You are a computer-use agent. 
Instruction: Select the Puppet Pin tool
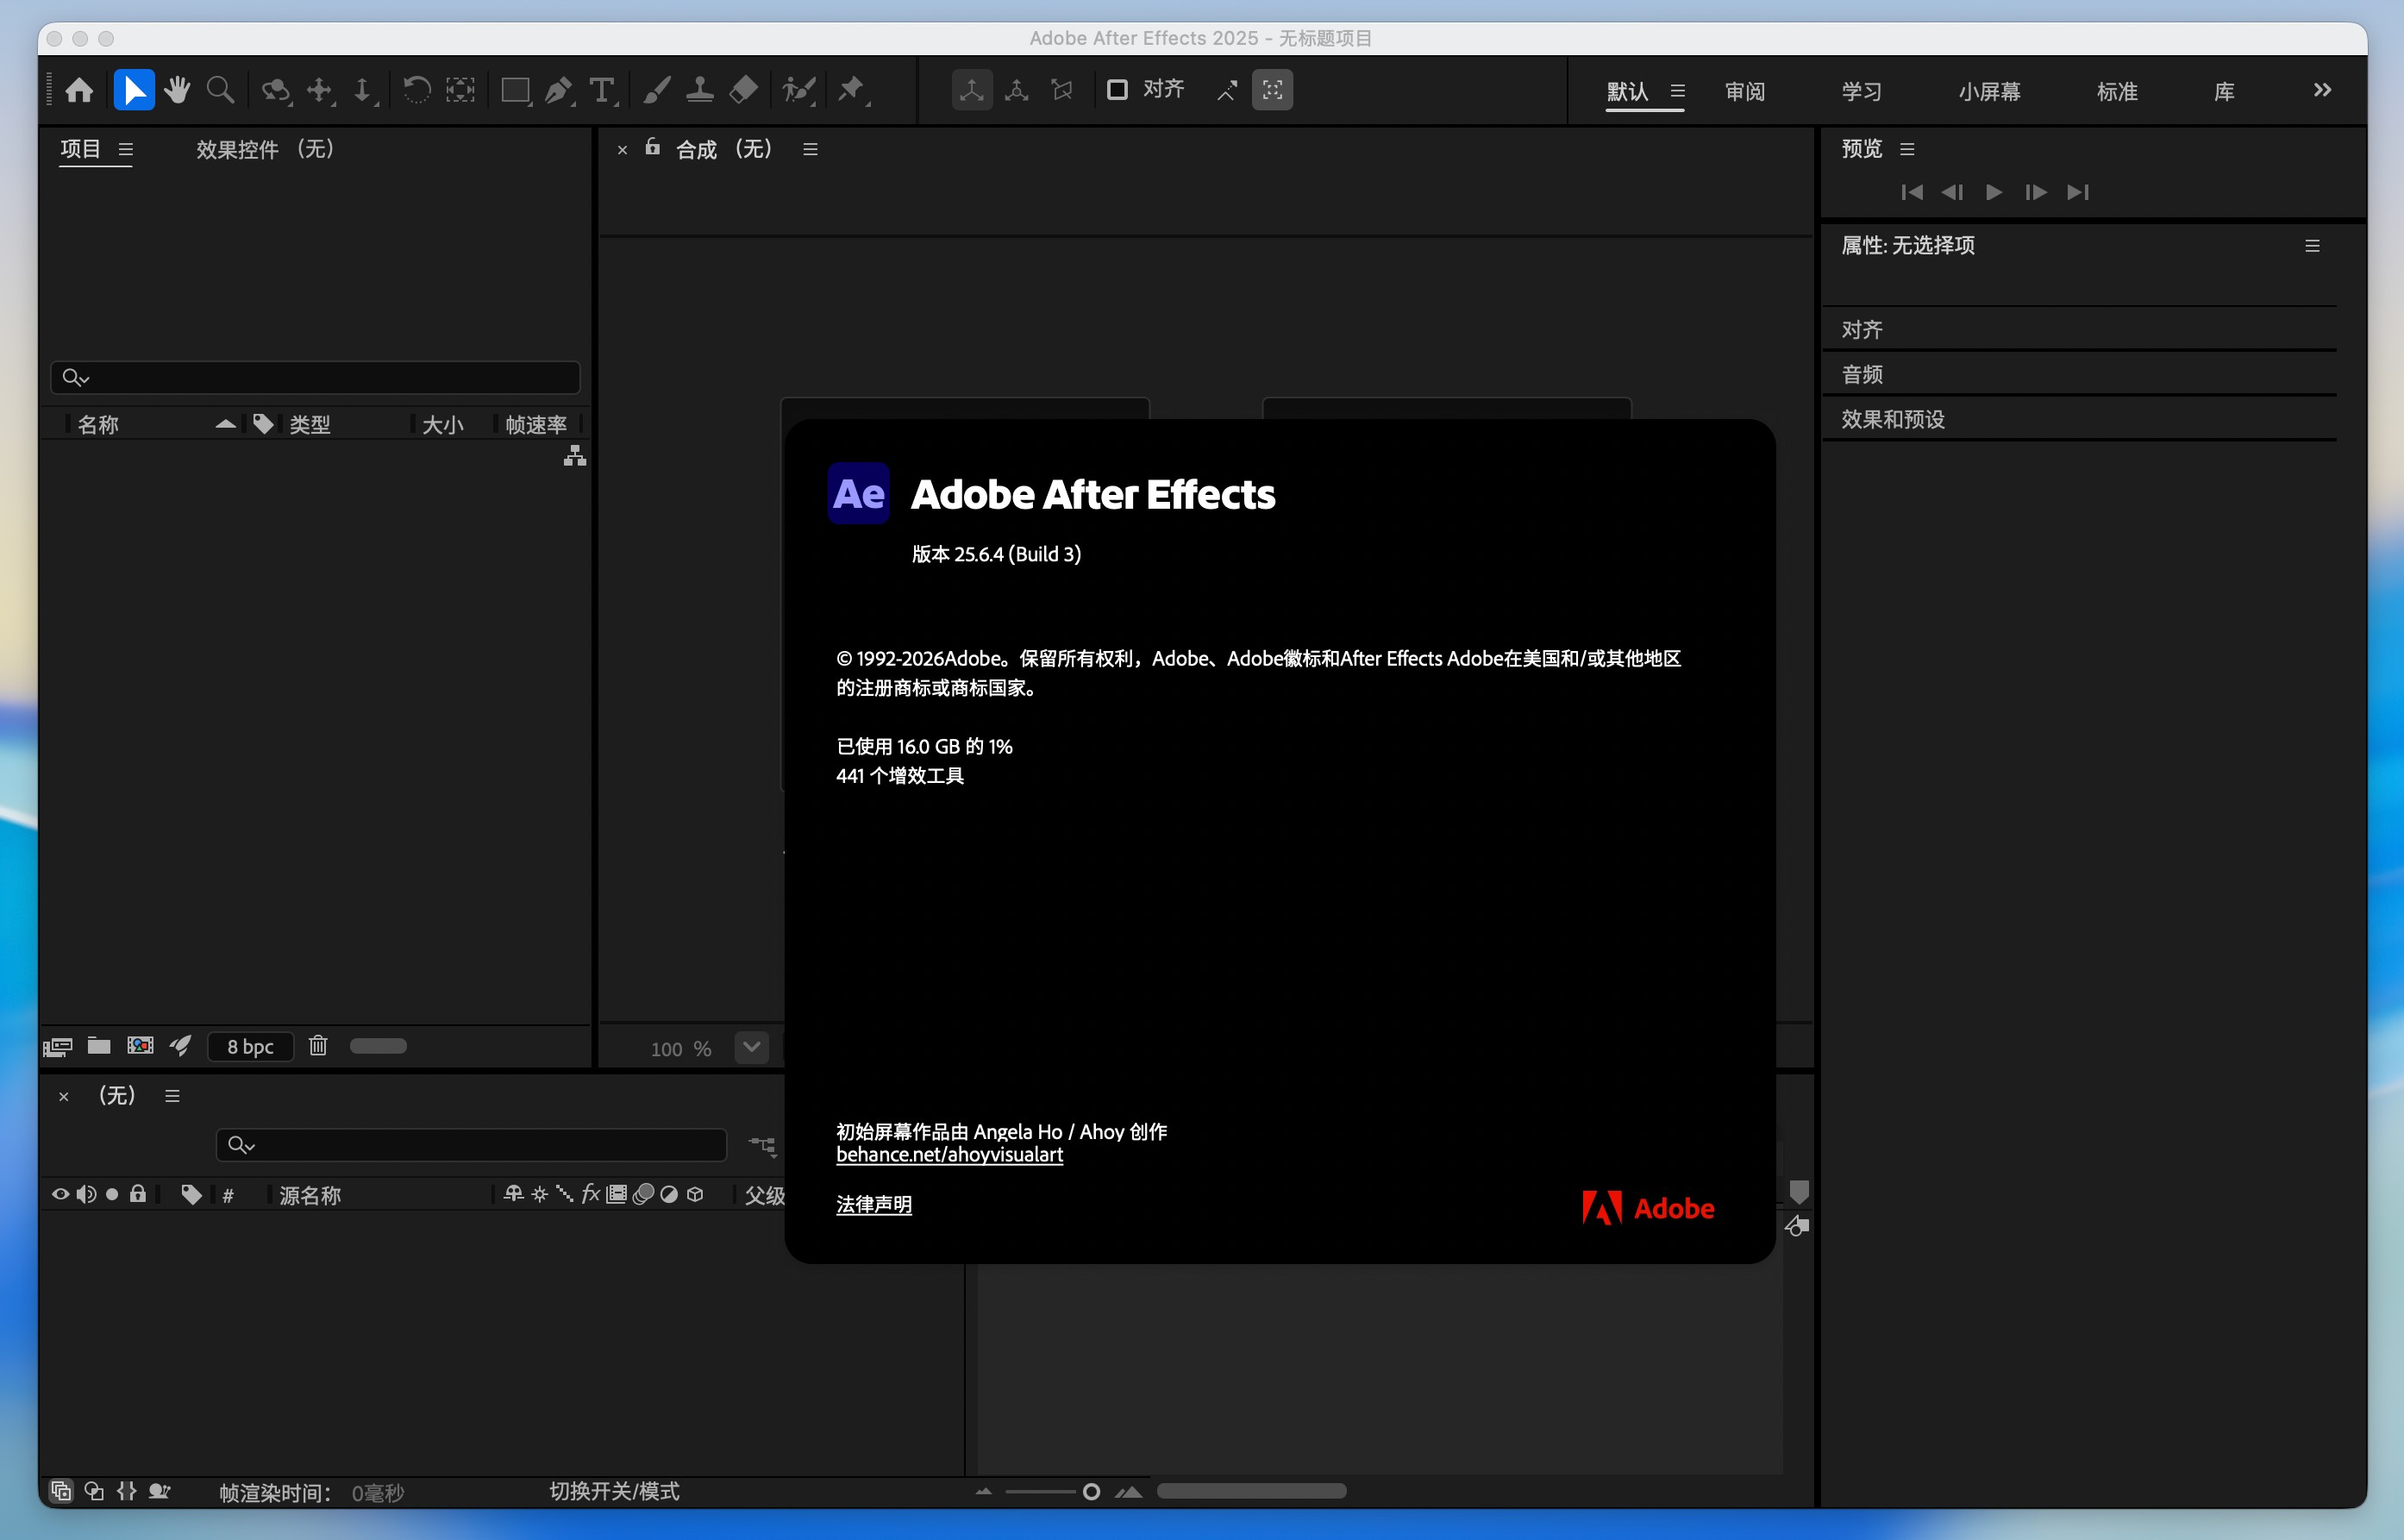coord(851,90)
